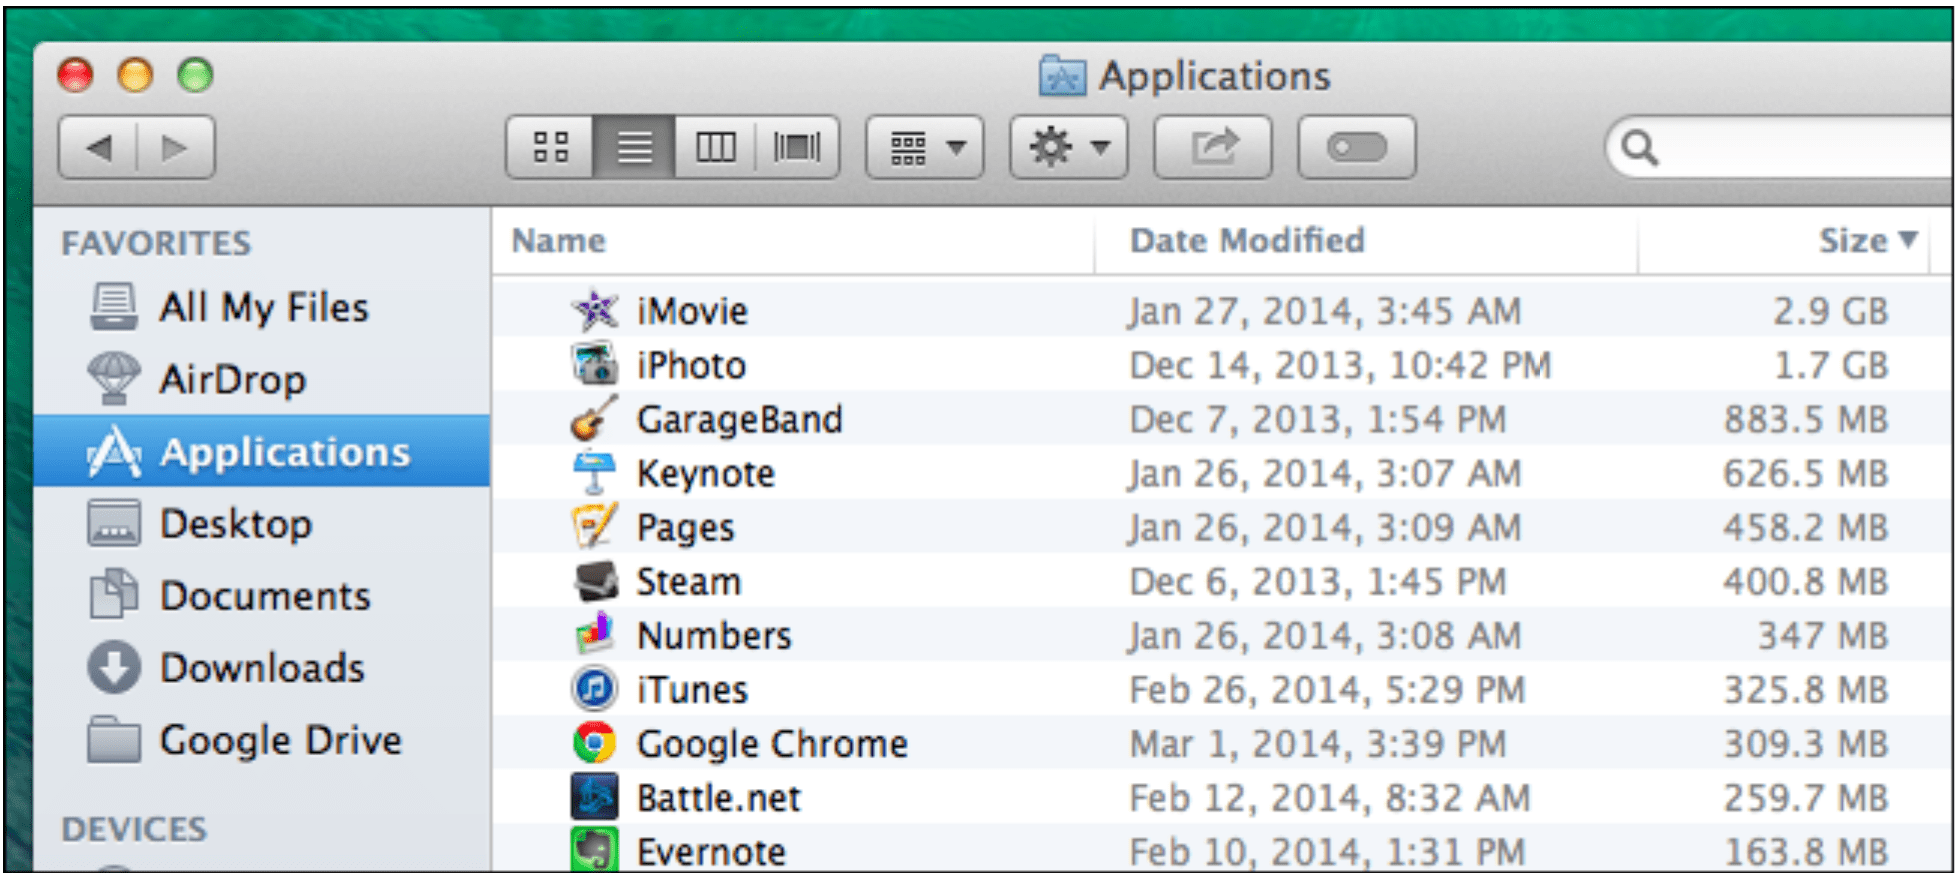Select the iMovie name text

click(692, 311)
